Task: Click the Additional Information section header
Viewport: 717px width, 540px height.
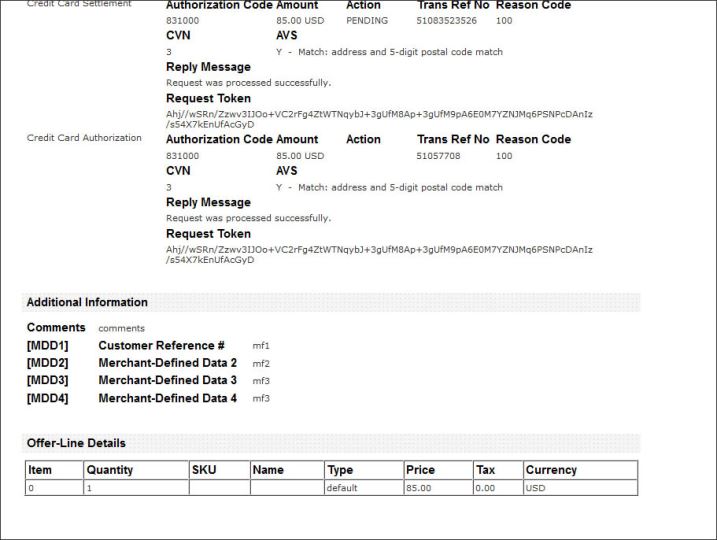Action: click(87, 302)
